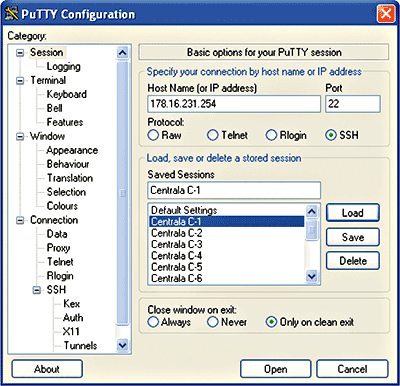Screen dimensions: 400x386
Task: Click the Host Name input field
Action: pyautogui.click(x=234, y=104)
